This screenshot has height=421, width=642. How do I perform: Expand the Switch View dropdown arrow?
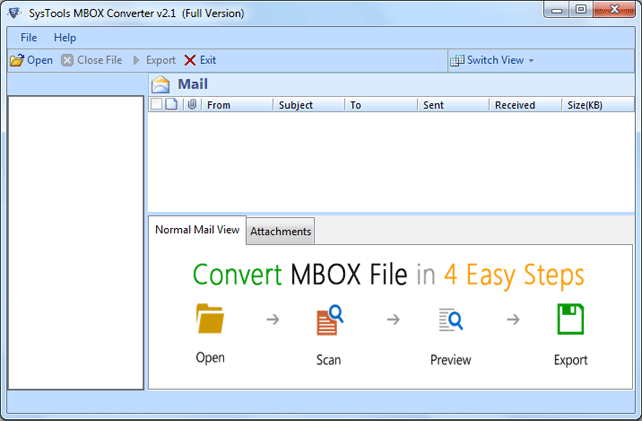pyautogui.click(x=531, y=60)
